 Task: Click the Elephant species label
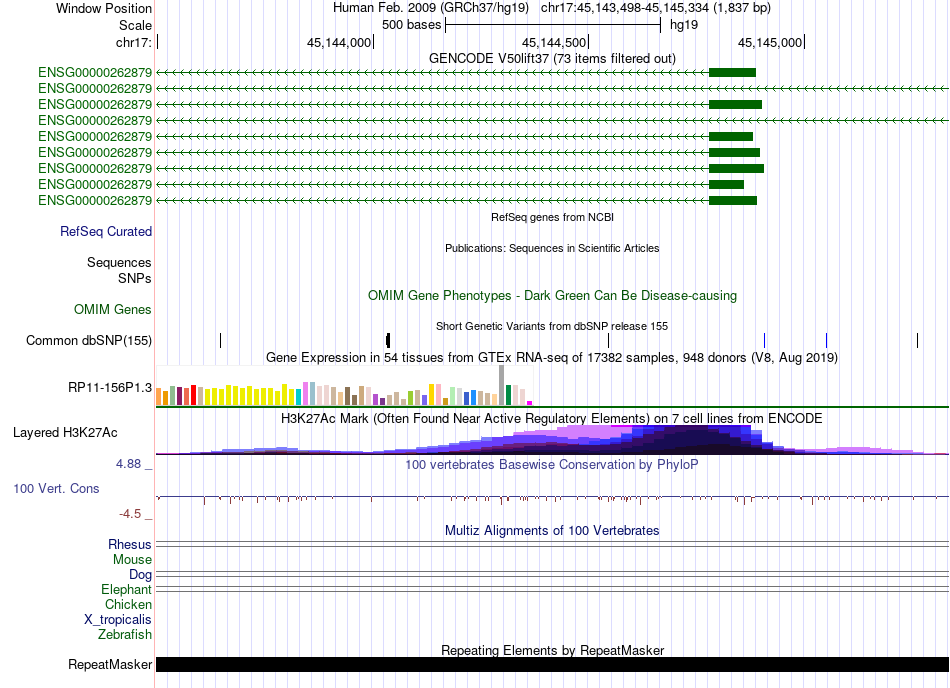pos(127,589)
